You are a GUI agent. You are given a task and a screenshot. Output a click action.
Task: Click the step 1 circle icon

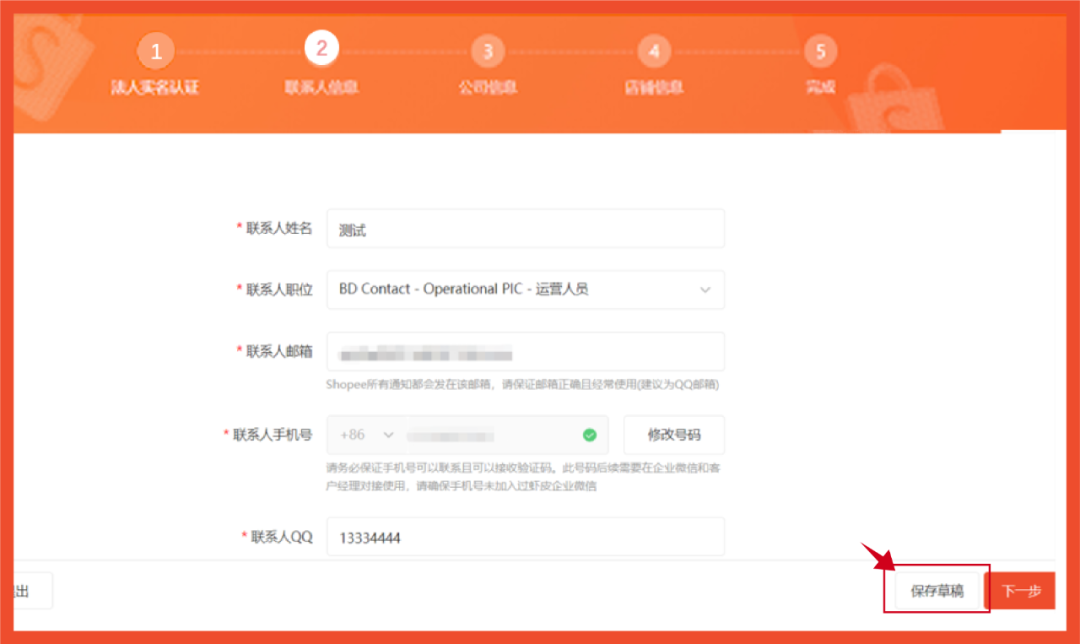coord(155,50)
